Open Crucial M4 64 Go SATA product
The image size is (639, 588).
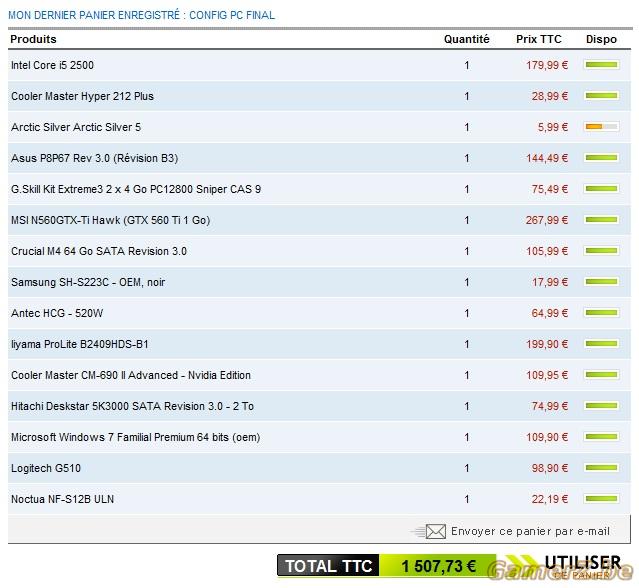click(99, 251)
